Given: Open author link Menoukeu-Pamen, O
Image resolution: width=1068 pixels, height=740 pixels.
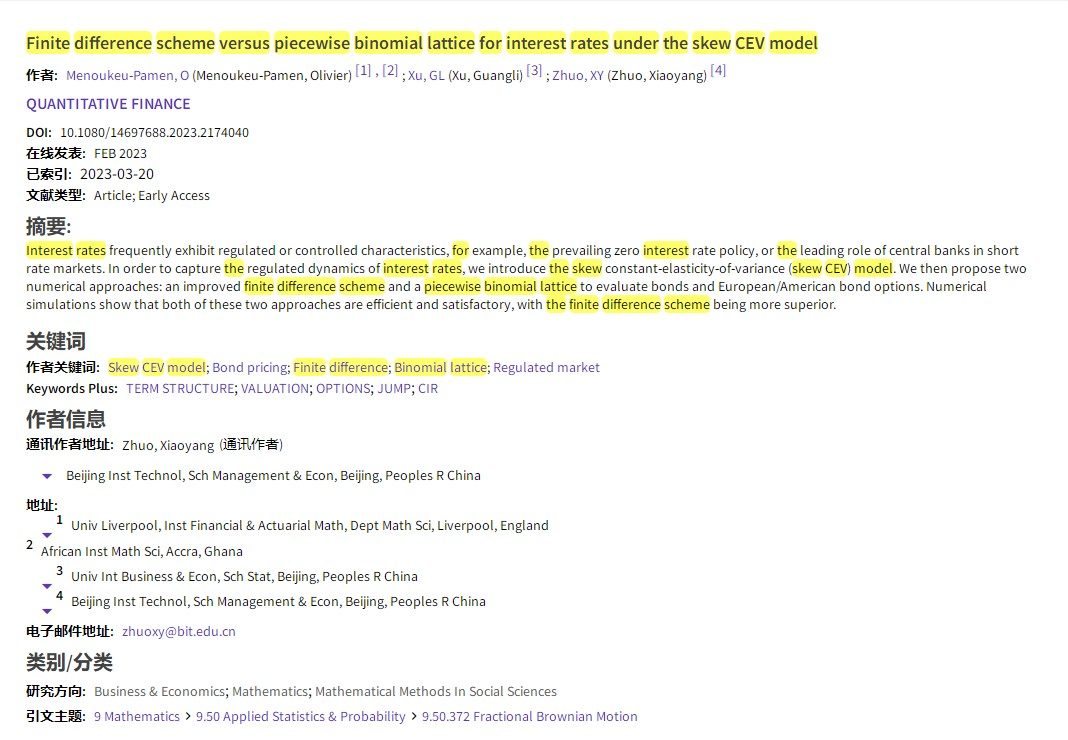Looking at the screenshot, I should (127, 75).
